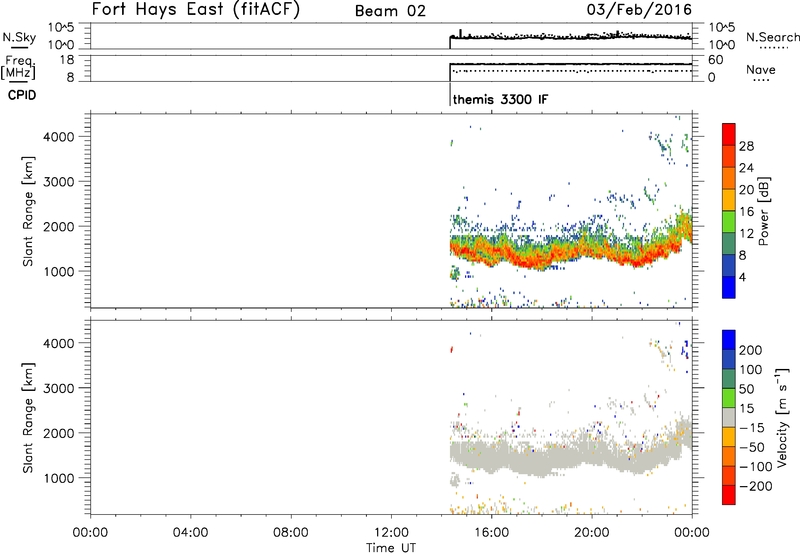The width and height of the screenshot is (800, 554).
Task: Click the '18' frequency axis label
Action: tap(67, 60)
